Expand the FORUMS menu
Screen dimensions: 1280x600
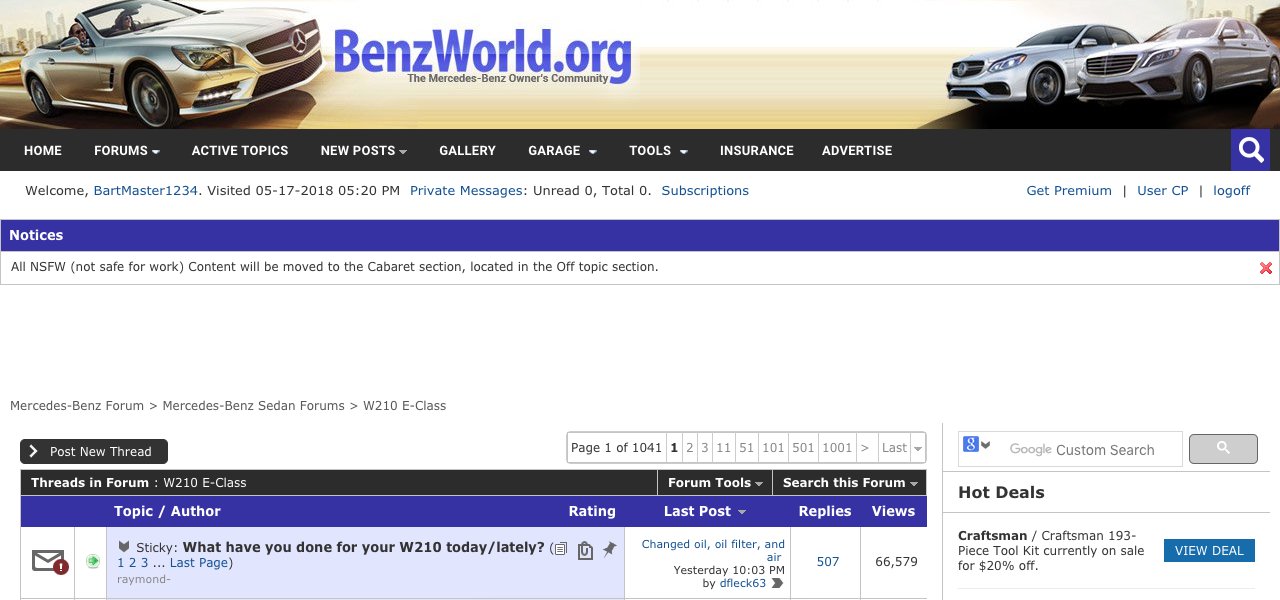(127, 150)
